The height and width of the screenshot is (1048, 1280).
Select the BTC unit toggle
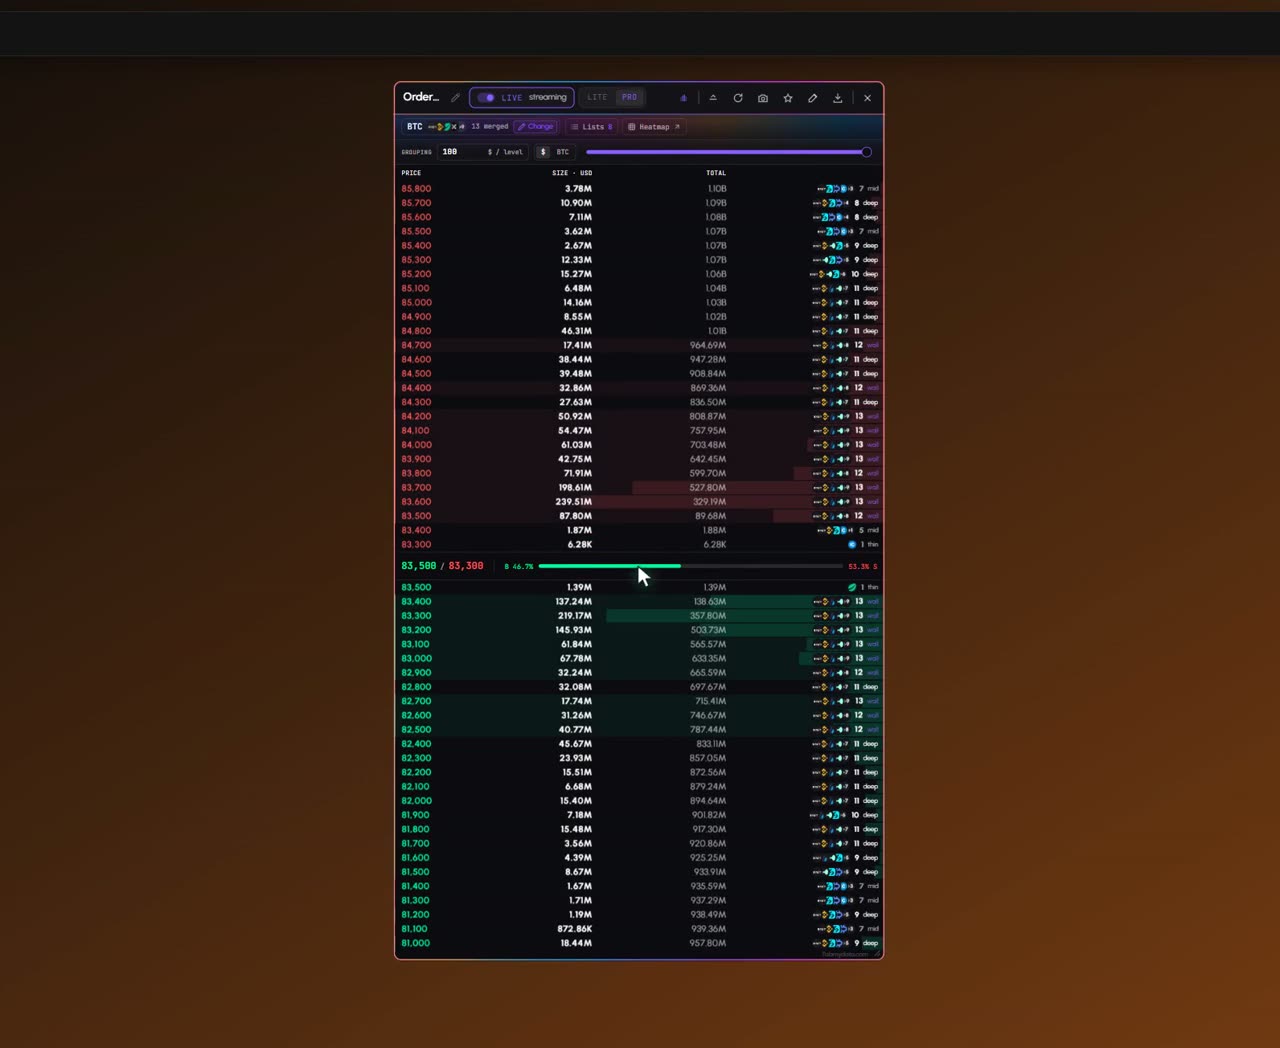pyautogui.click(x=563, y=152)
